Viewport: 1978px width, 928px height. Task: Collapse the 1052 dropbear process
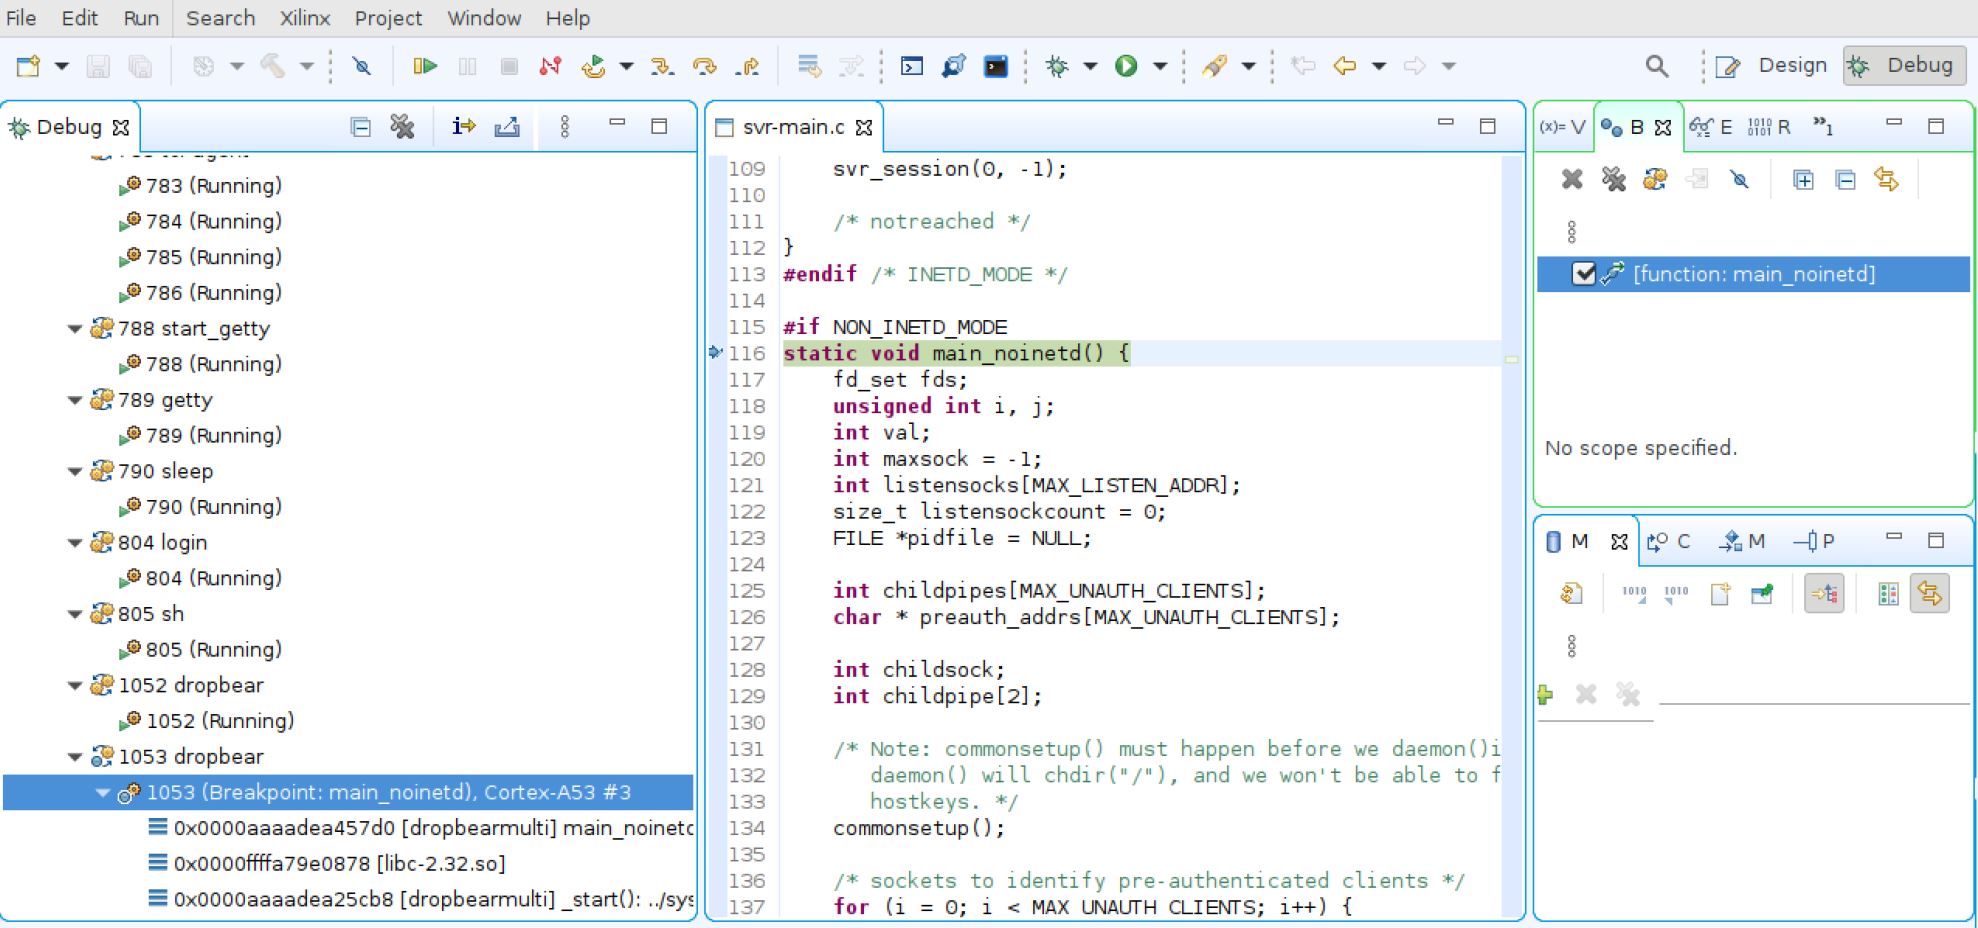pos(74,686)
